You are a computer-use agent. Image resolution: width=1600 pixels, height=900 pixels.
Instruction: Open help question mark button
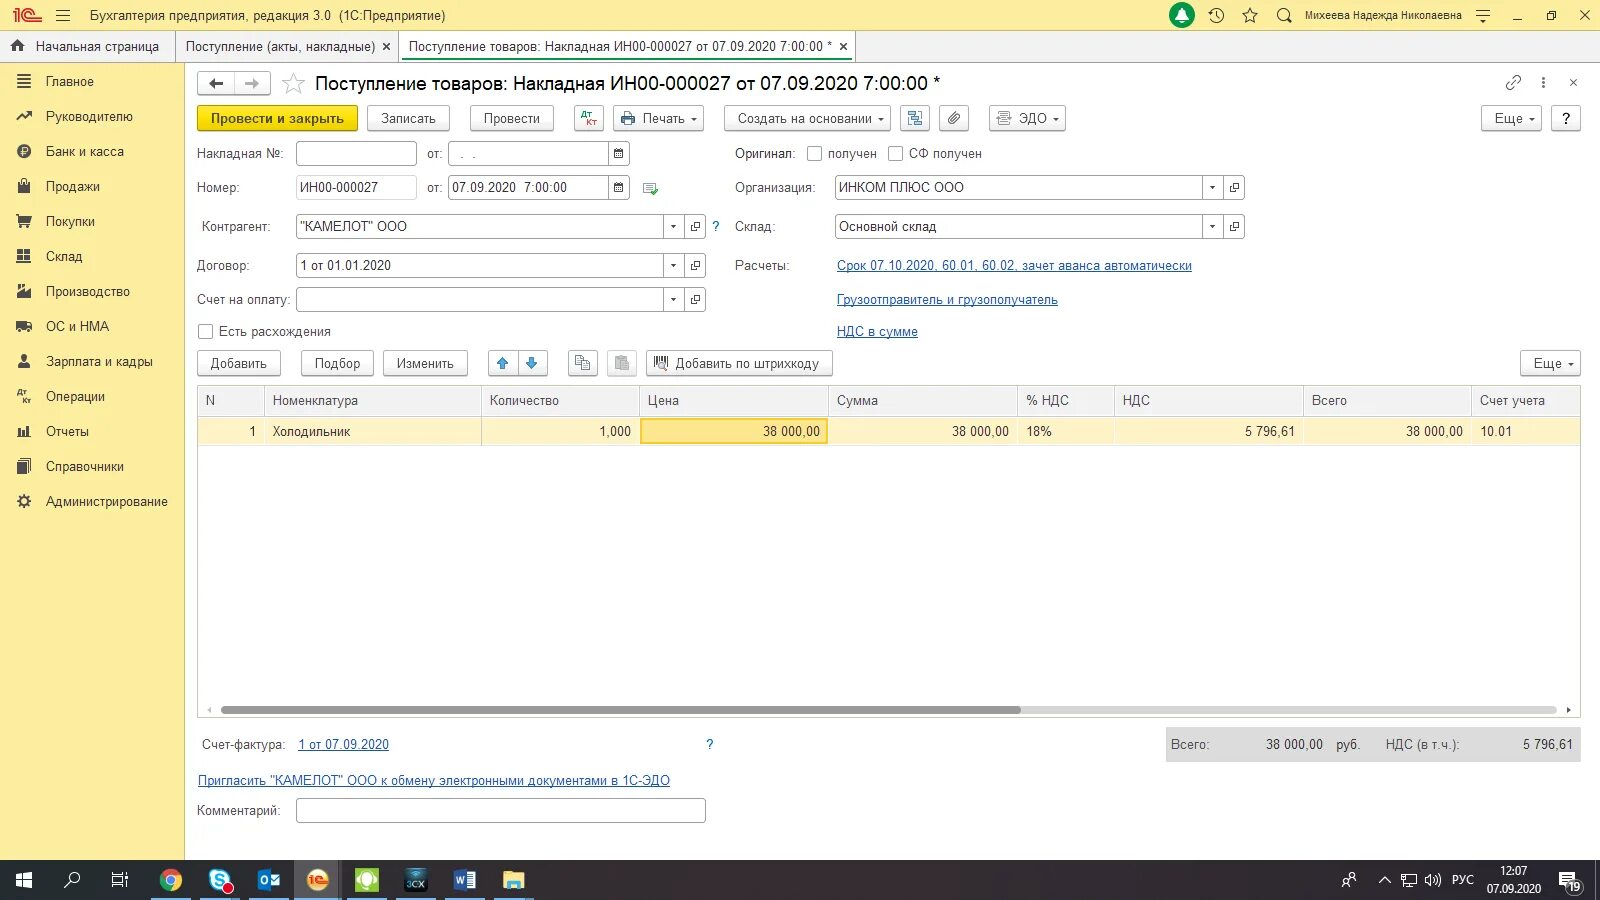click(1566, 118)
